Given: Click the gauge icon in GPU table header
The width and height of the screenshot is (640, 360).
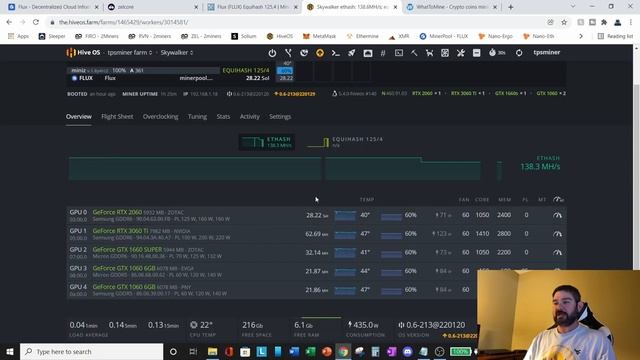Looking at the screenshot, I should click(558, 200).
